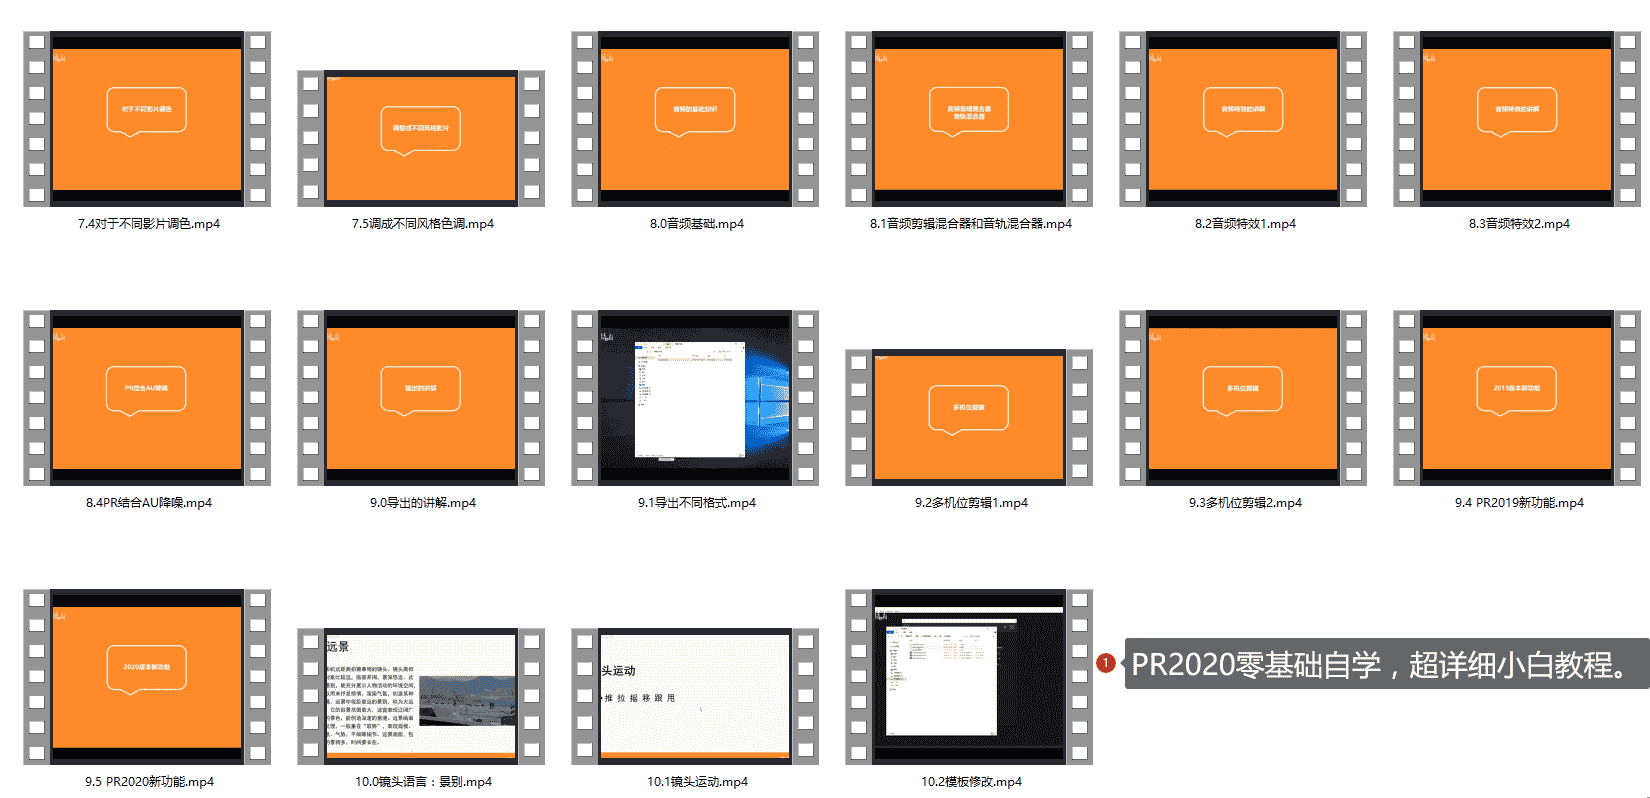Select the 9.0导出的讲解.mp4 thumbnail
Viewport: 1650px width, 798px height.
tap(421, 398)
